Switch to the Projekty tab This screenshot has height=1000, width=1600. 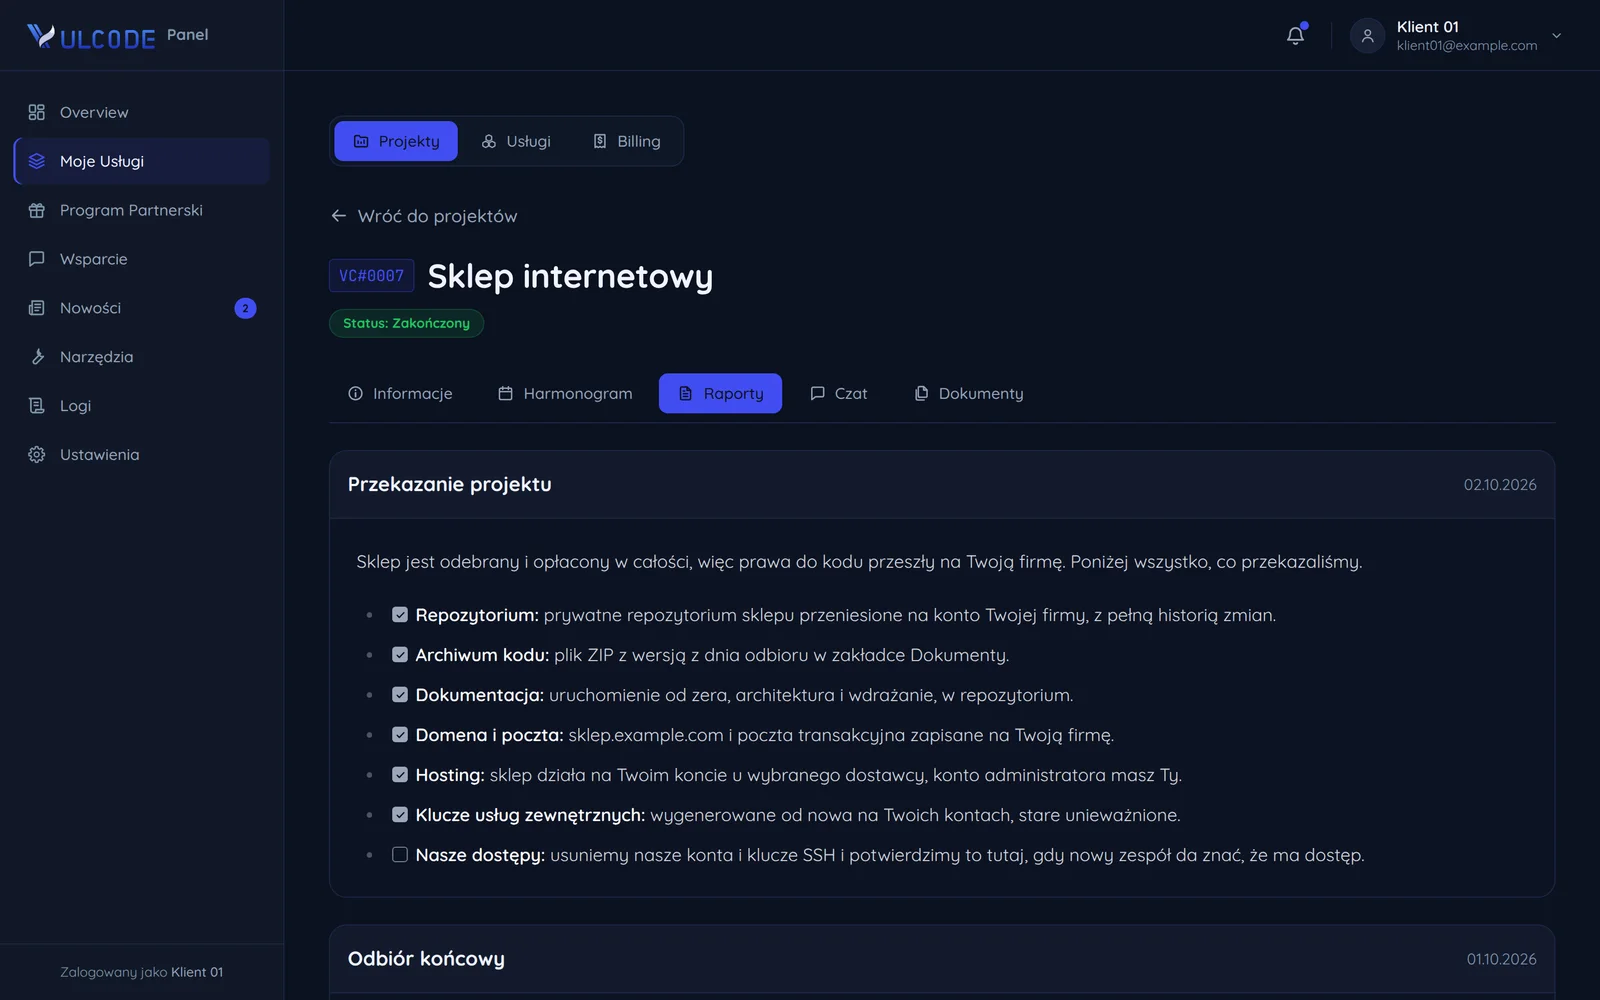tap(396, 141)
